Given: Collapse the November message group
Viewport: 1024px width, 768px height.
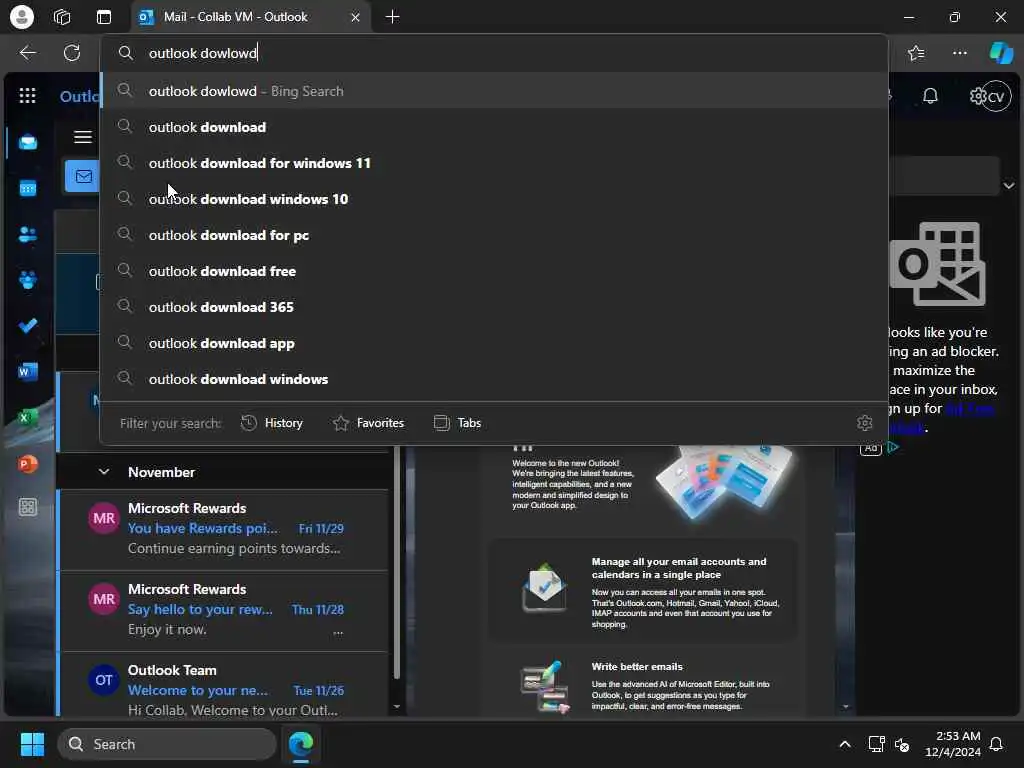Looking at the screenshot, I should 104,472.
